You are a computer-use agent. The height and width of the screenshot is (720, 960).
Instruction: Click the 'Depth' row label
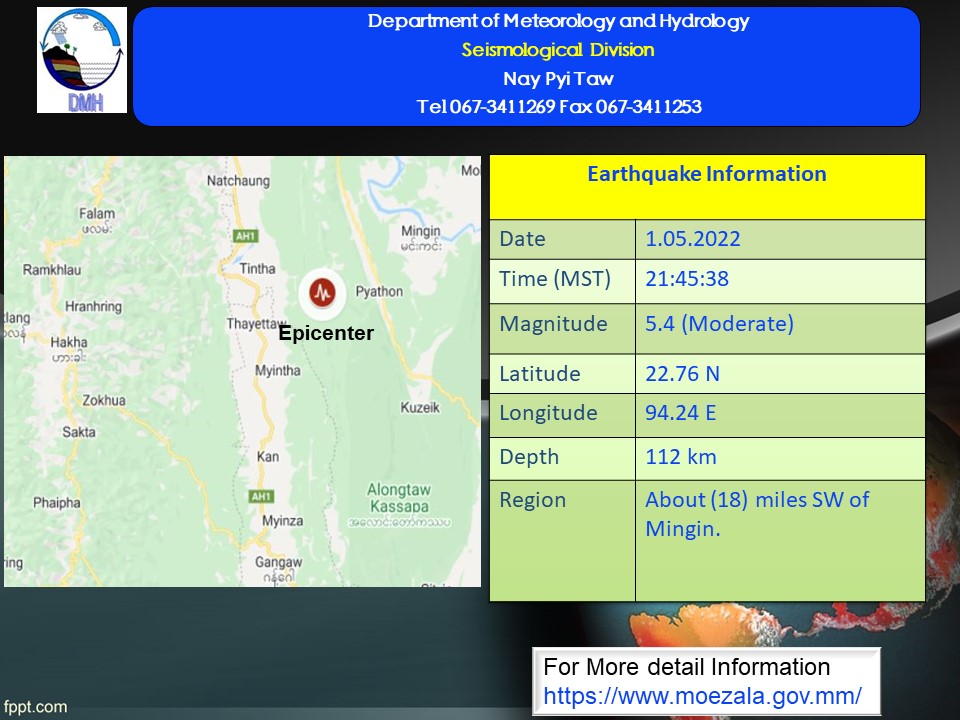tap(529, 457)
